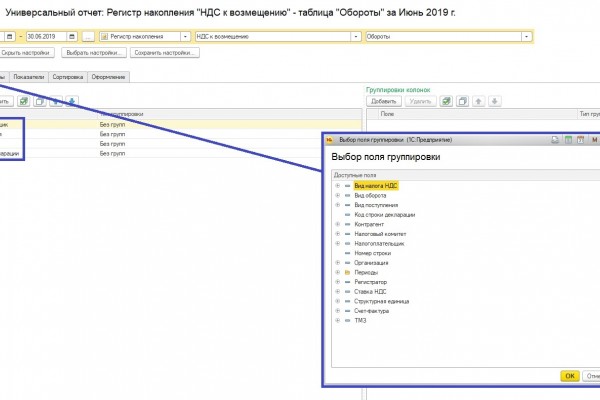Expand the Контрагент node
This screenshot has height=400, width=600.
338,224
